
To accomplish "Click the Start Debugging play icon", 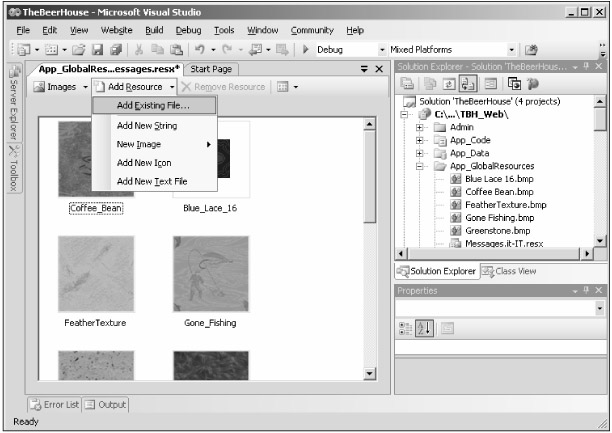I will (x=306, y=49).
